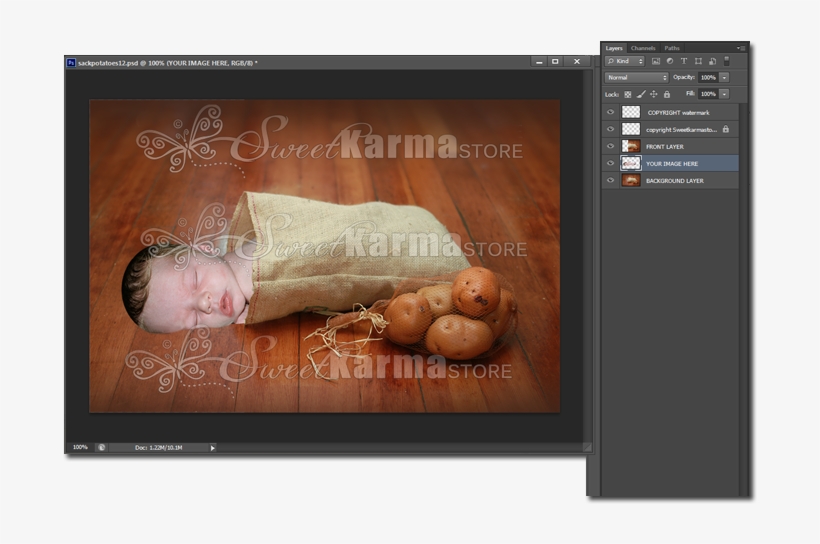Select the COPYRIGHT watermark layer name
Image resolution: width=820 pixels, height=544 pixels.
click(x=678, y=112)
